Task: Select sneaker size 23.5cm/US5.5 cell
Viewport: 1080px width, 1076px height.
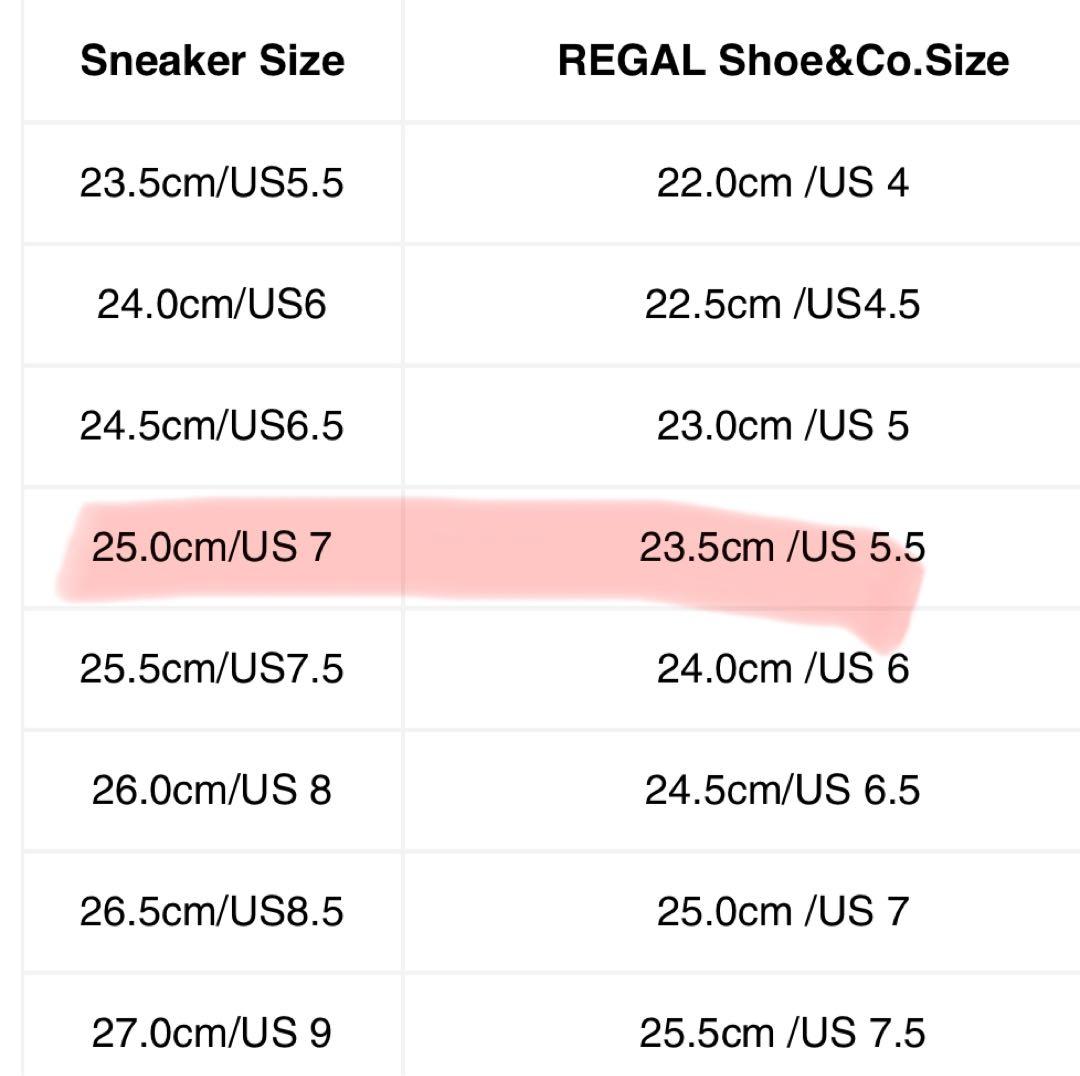Action: pos(212,183)
